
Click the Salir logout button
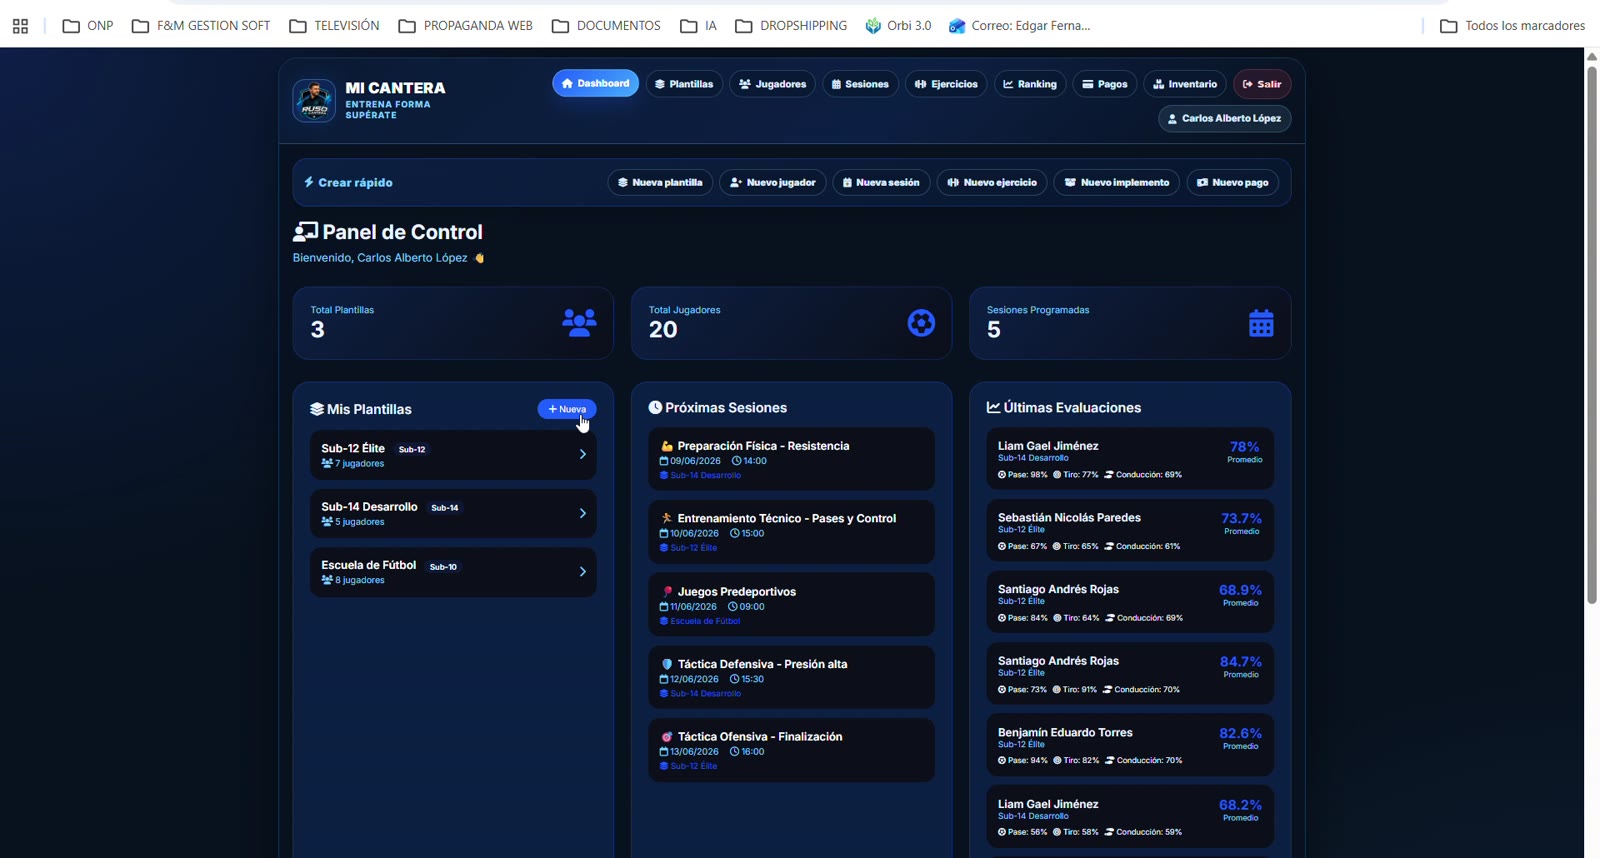click(x=1262, y=84)
